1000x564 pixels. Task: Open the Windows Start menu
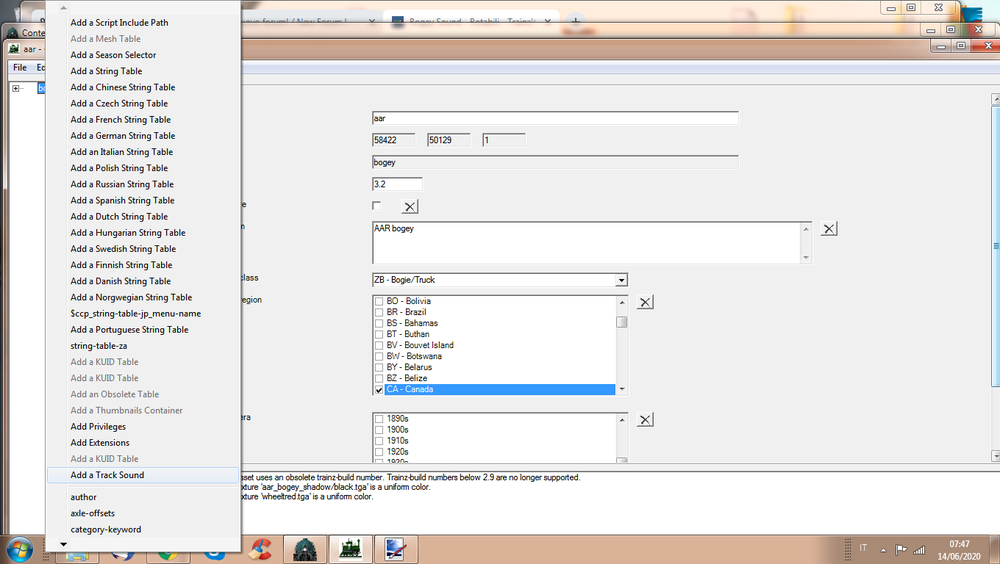click(x=19, y=550)
